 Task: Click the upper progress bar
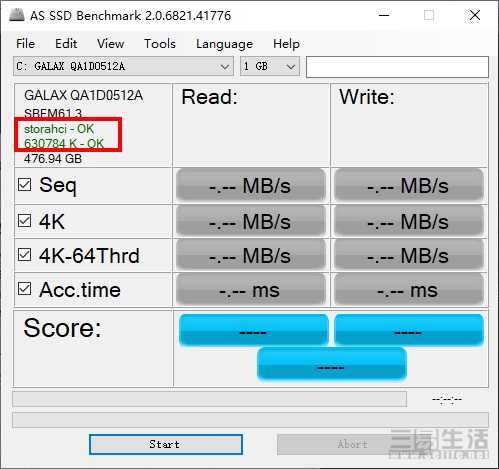click(209, 399)
